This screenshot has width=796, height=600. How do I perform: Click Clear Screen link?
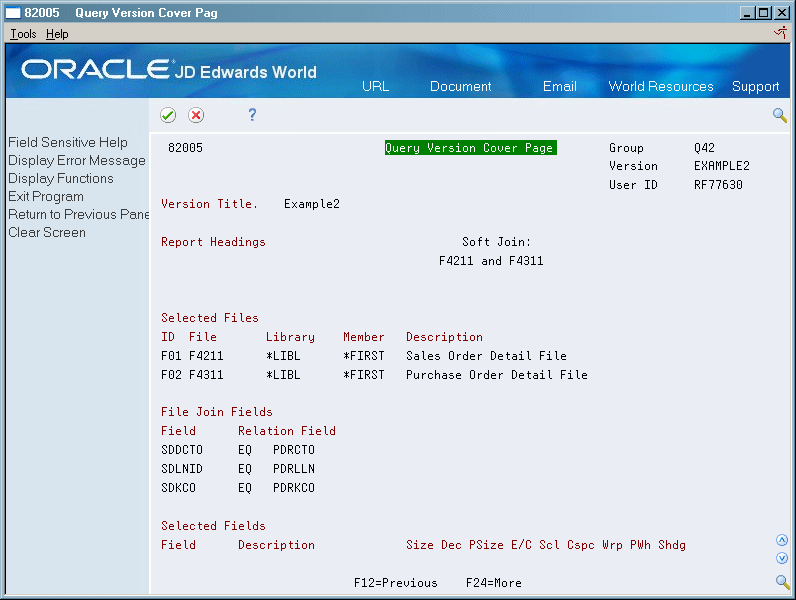pyautogui.click(x=47, y=232)
